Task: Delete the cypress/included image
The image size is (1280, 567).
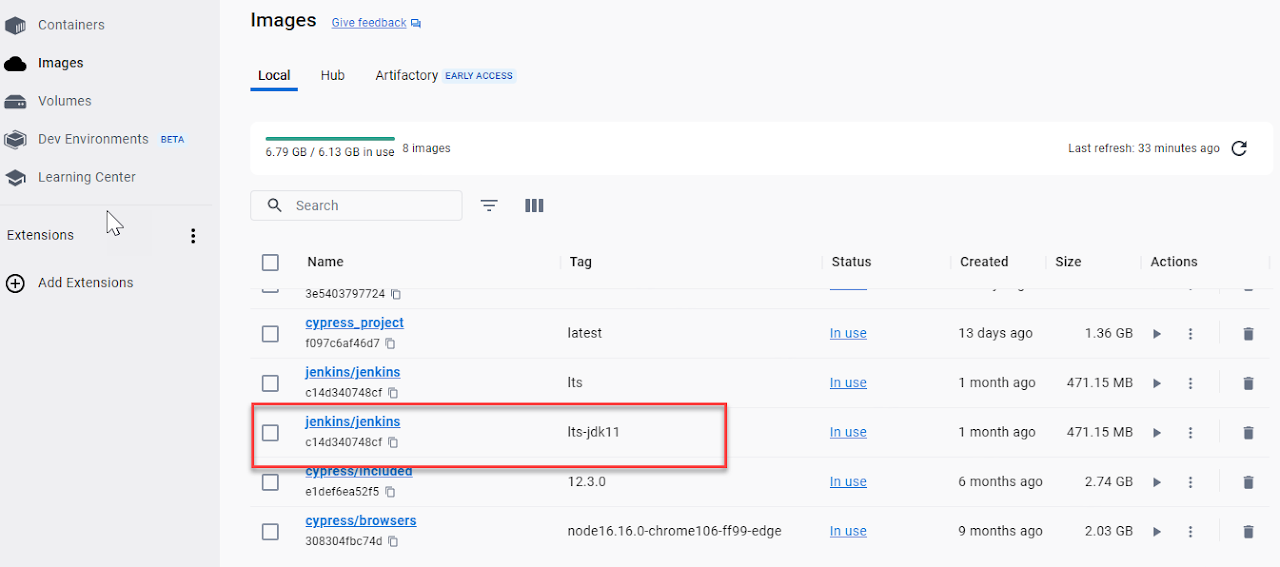Action: pos(1248,482)
